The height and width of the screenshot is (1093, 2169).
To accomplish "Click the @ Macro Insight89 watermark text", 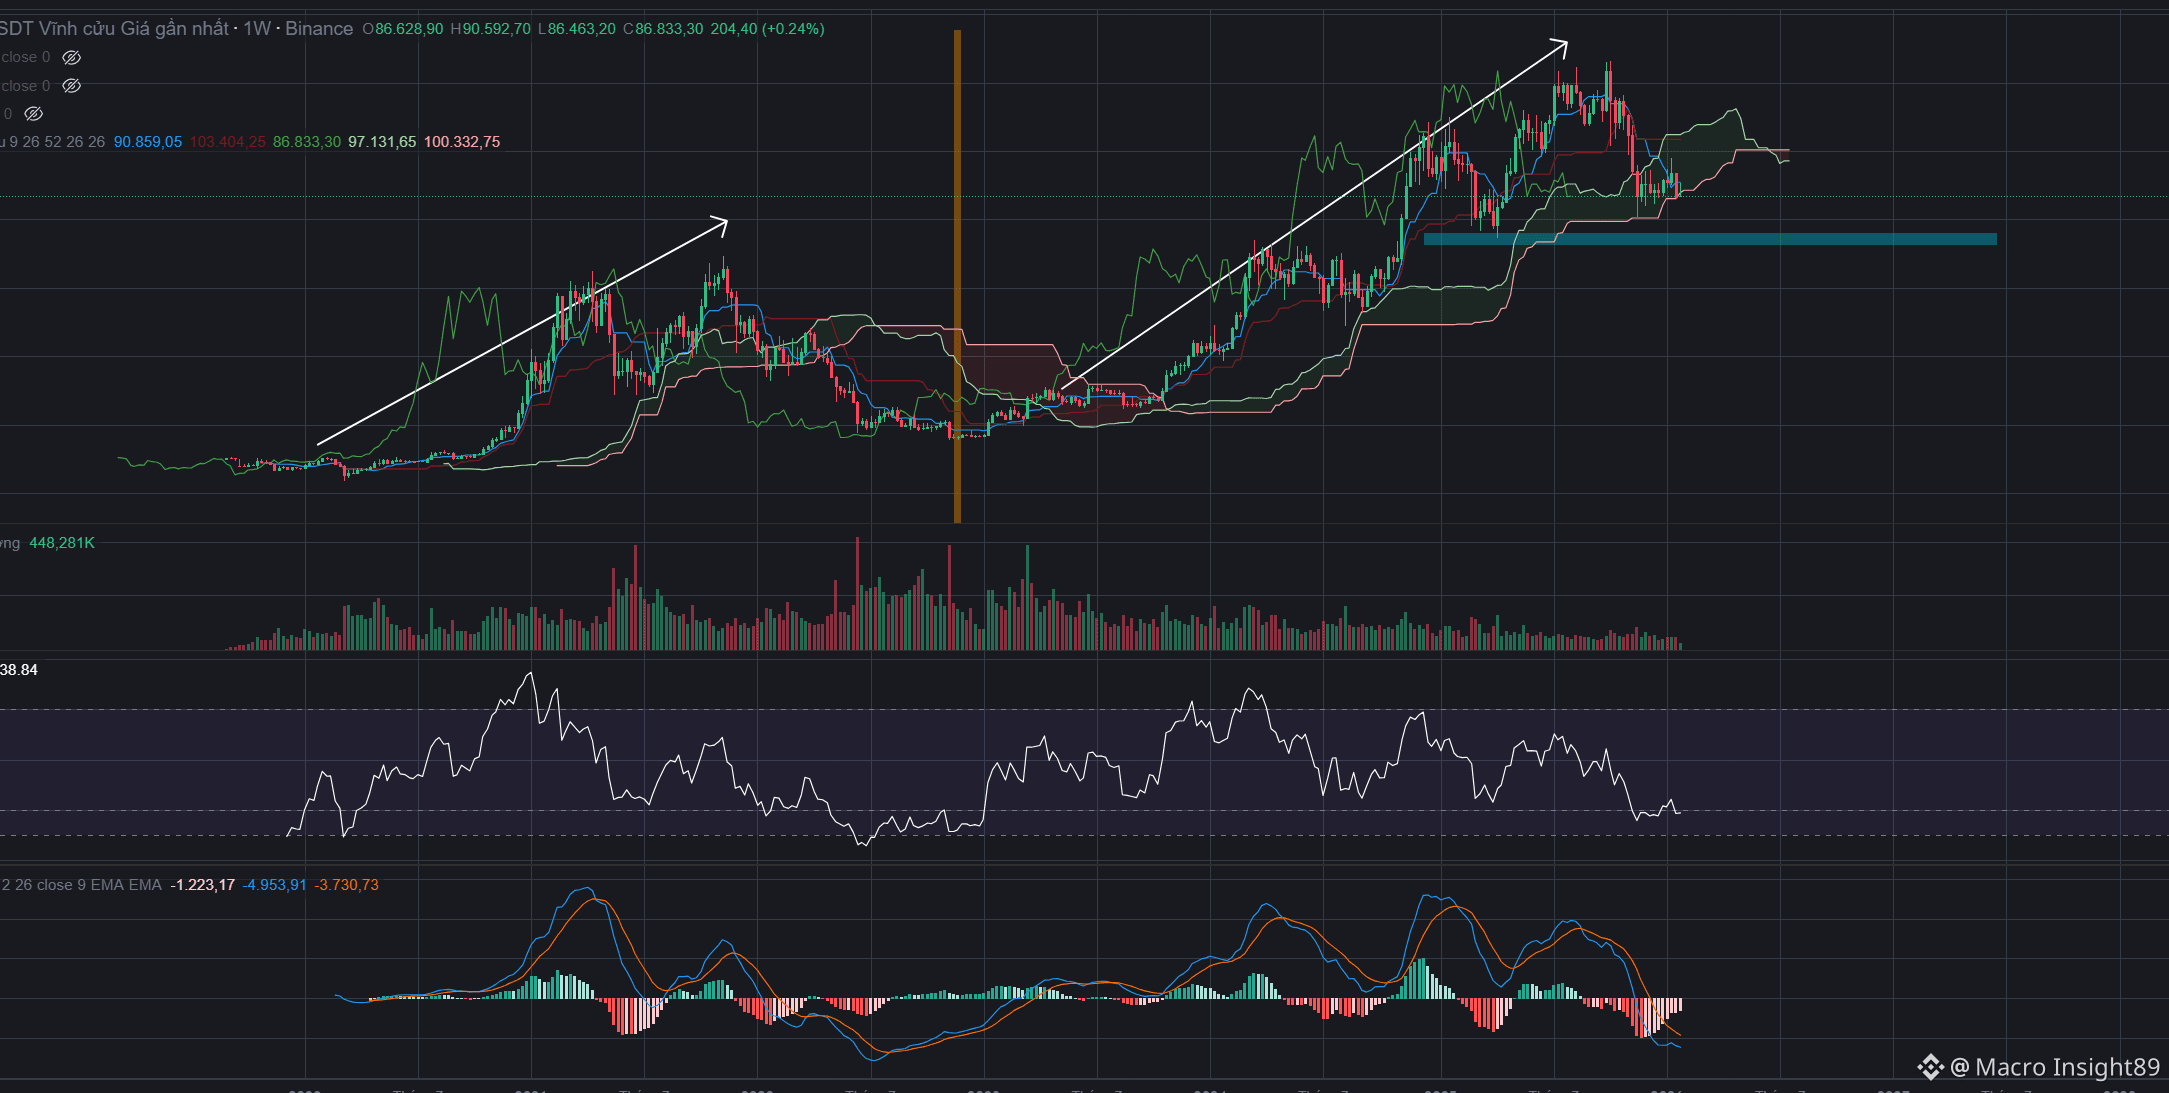I will [x=2055, y=1067].
